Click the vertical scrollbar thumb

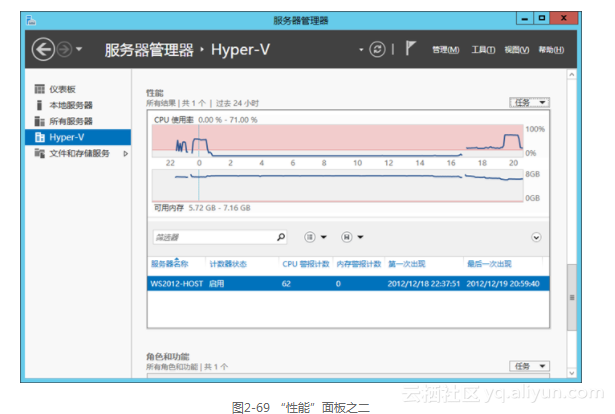[x=572, y=297]
